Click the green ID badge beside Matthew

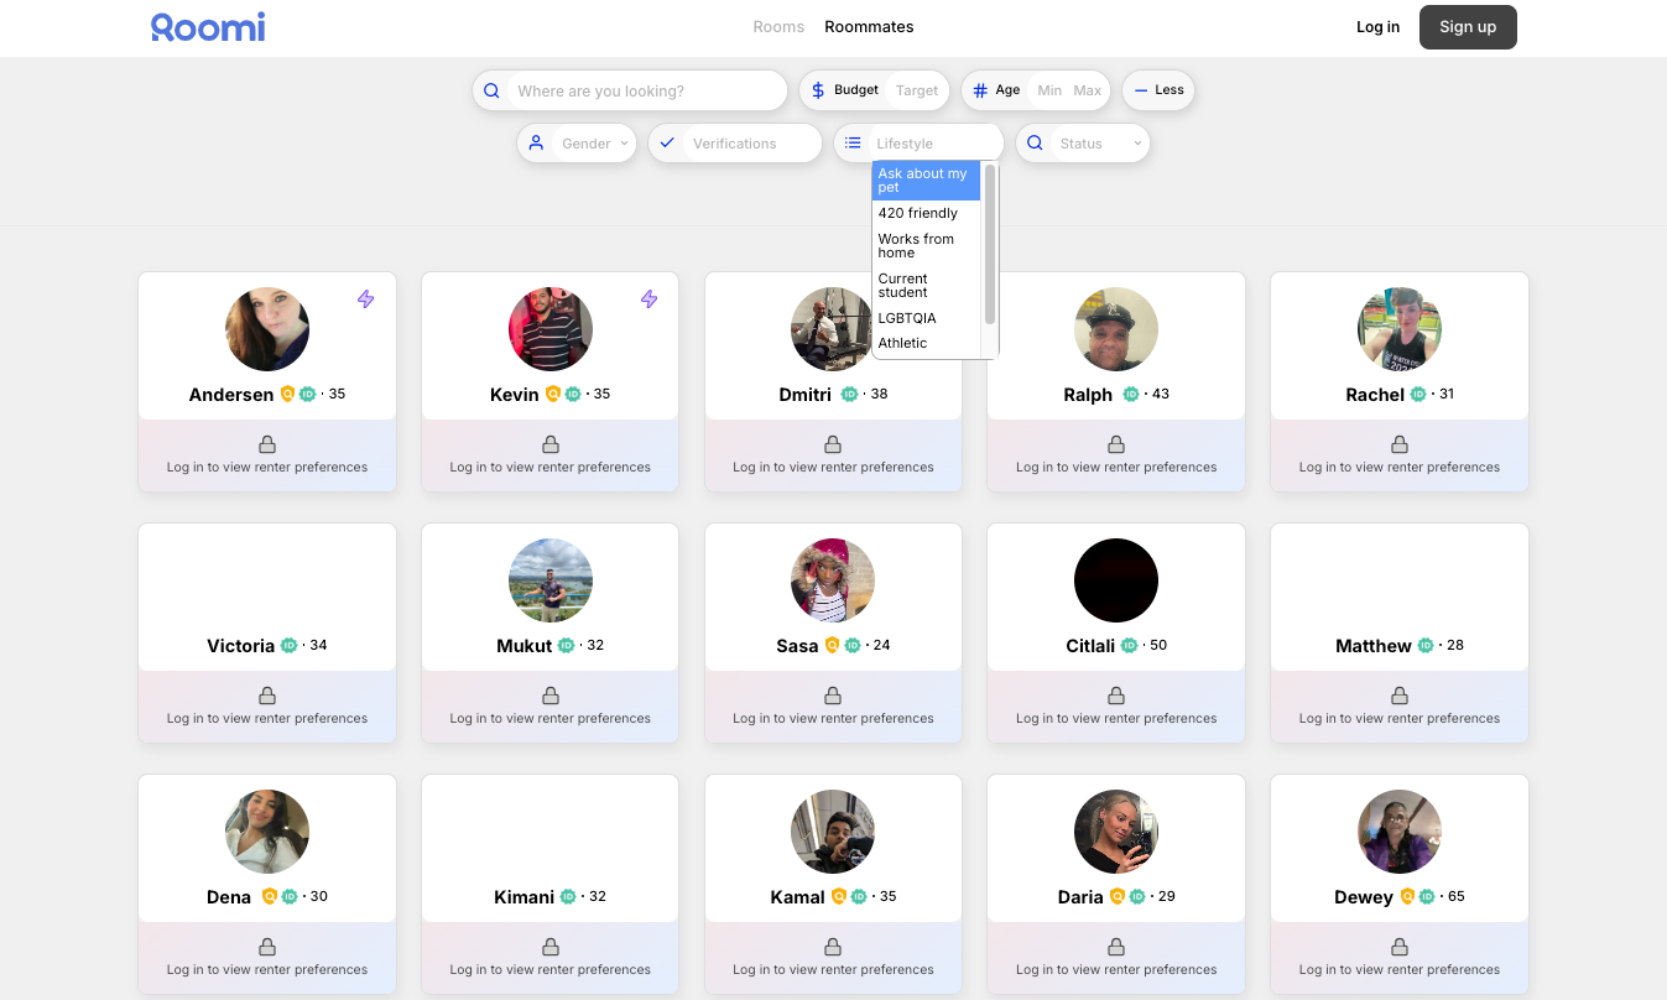1426,645
